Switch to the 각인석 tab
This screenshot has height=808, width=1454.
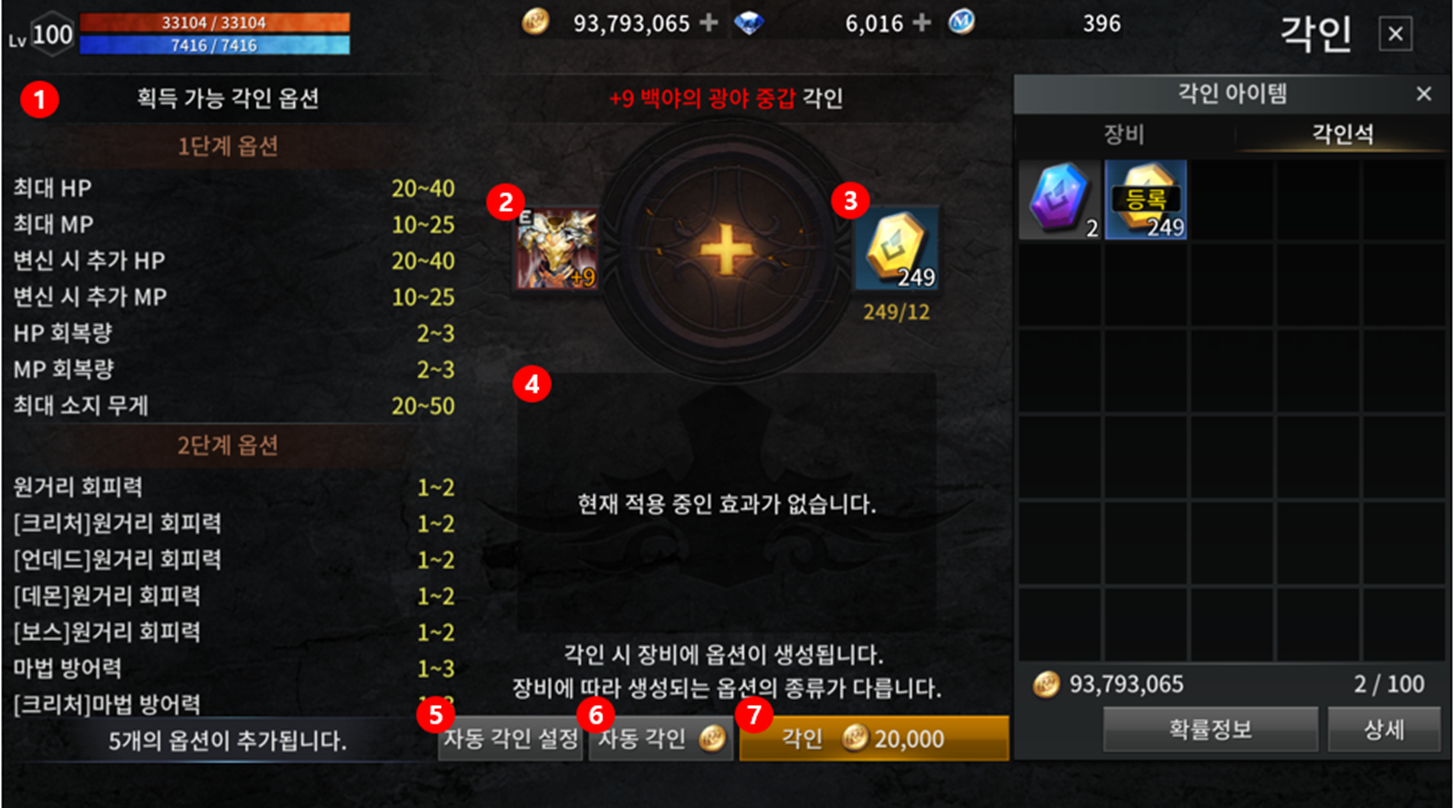point(1341,135)
